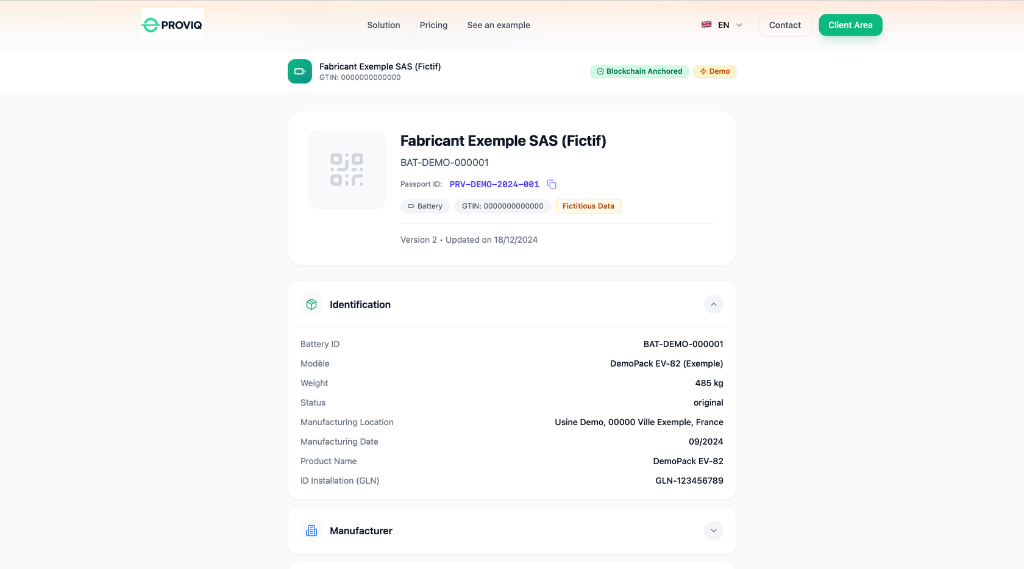Click the header bar GTIN: 0000000000000 text
The height and width of the screenshot is (569, 1024).
pyautogui.click(x=360, y=78)
